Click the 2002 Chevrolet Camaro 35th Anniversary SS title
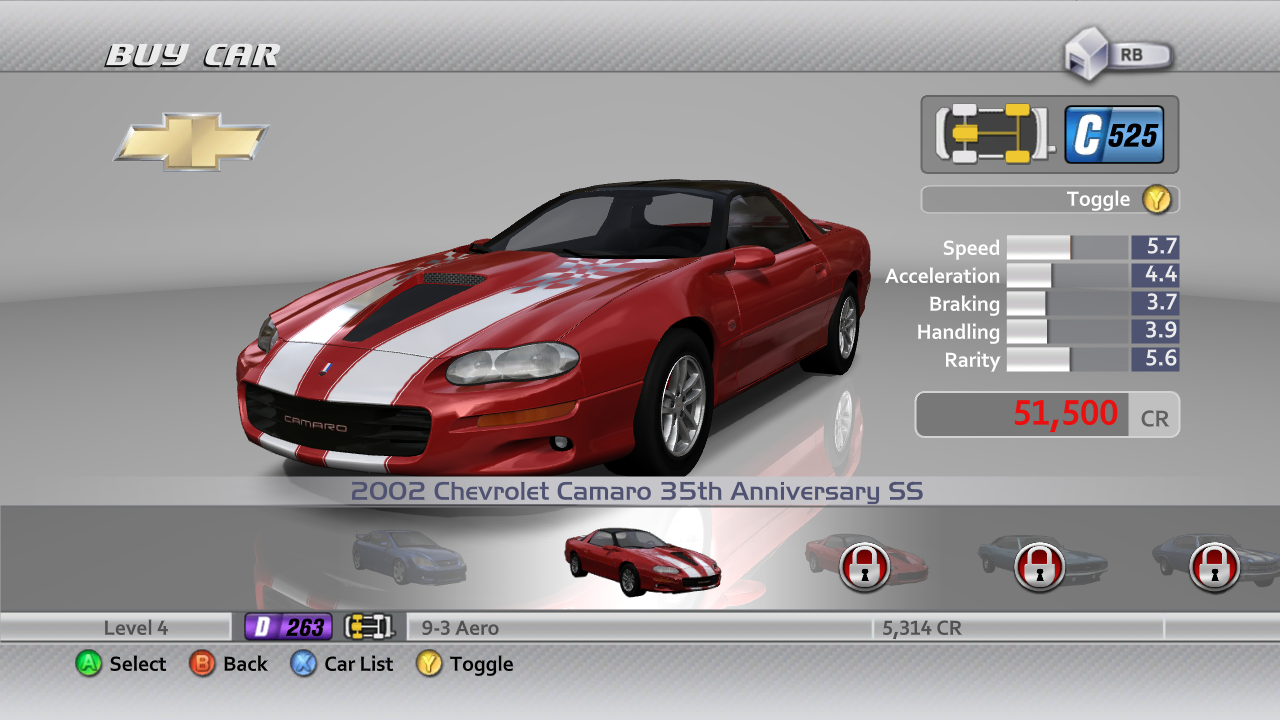The image size is (1280, 720). [637, 491]
